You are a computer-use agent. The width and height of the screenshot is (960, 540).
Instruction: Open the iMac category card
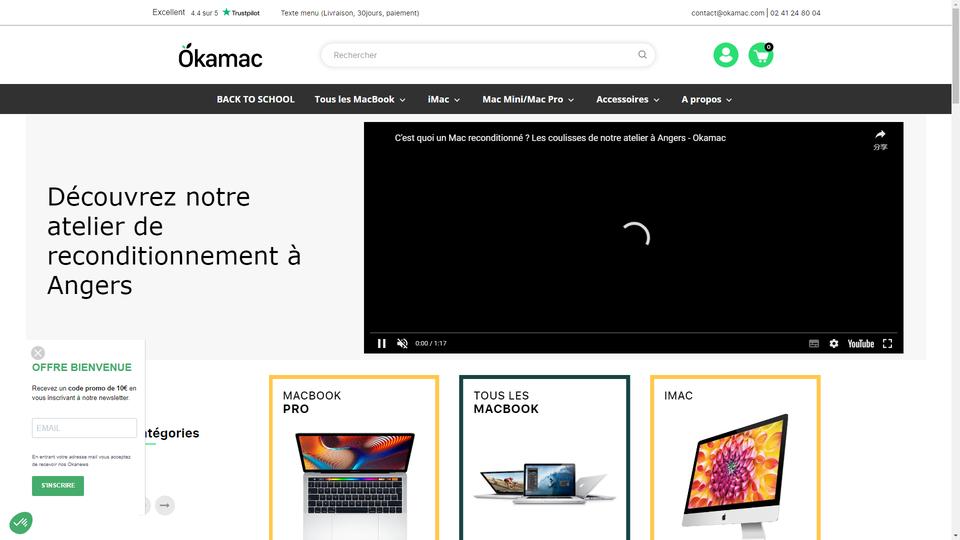click(735, 457)
